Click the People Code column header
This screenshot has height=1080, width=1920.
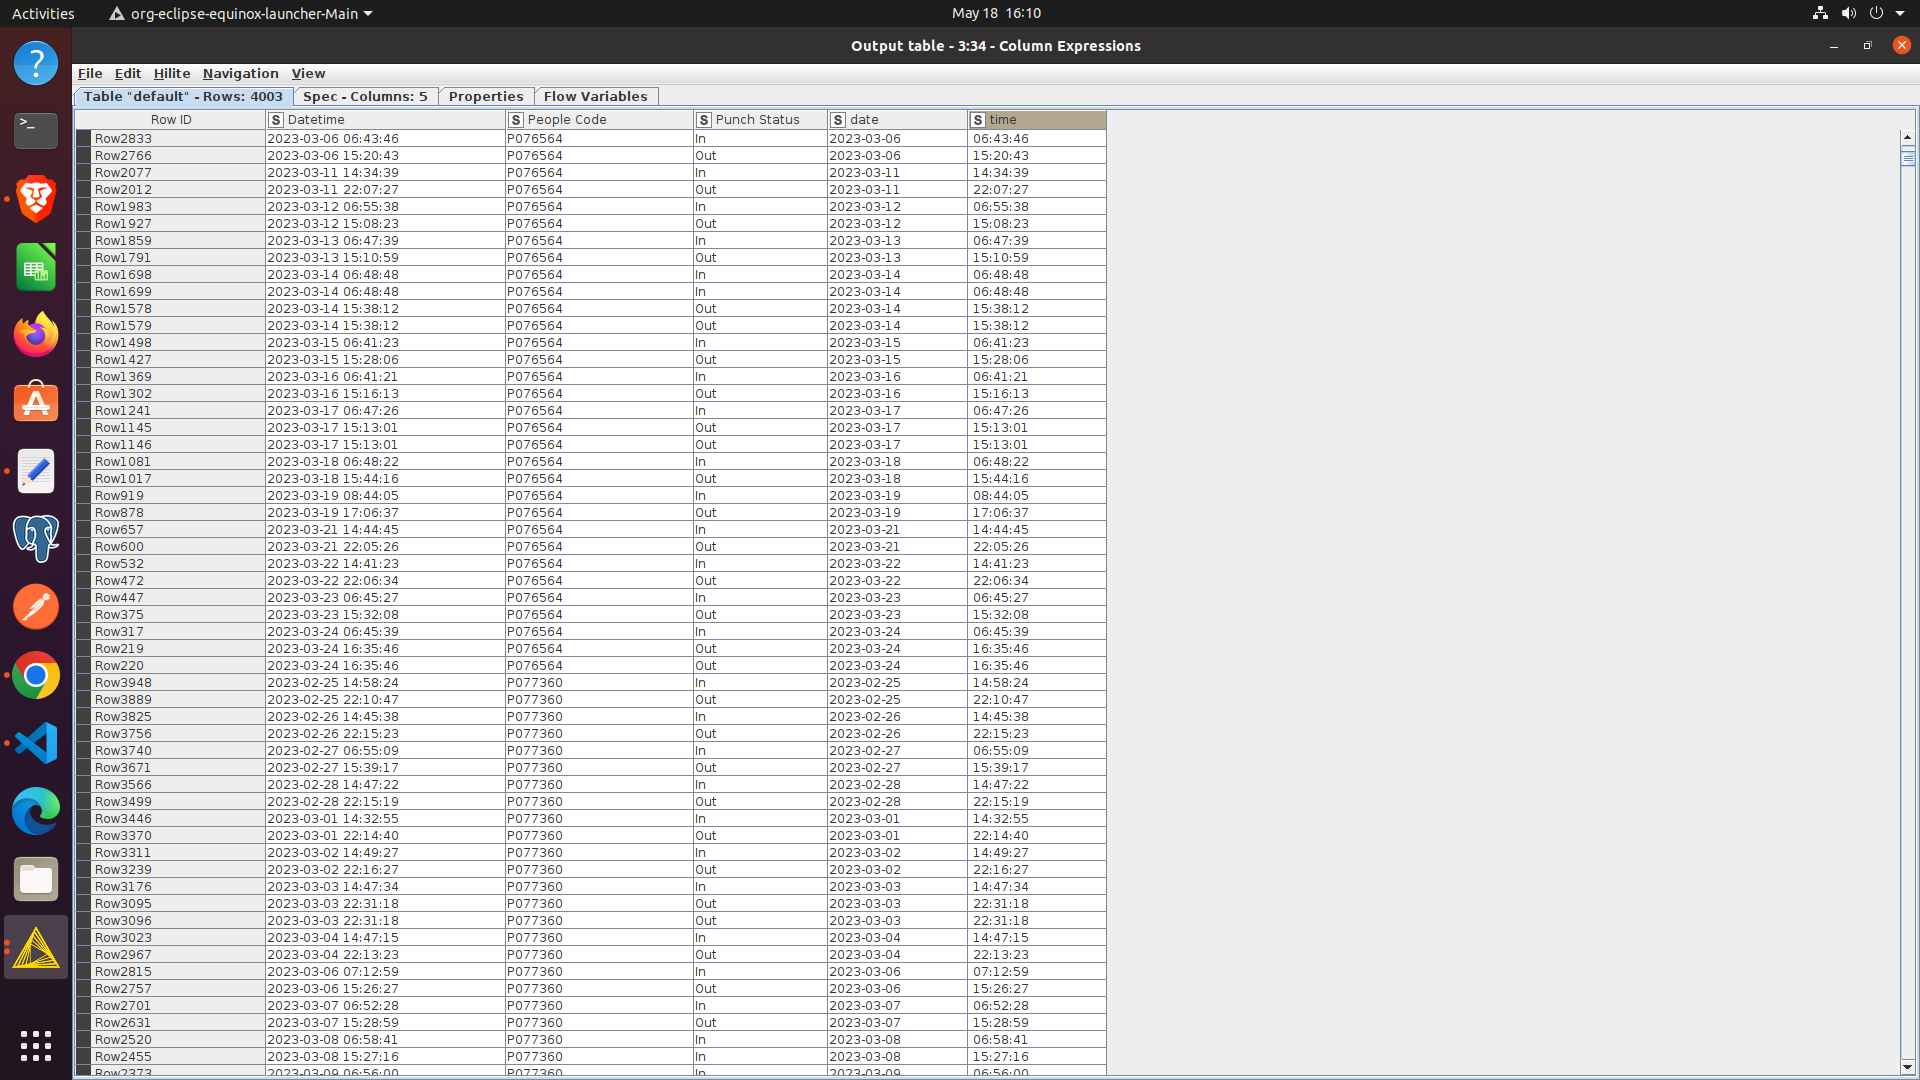pos(599,120)
